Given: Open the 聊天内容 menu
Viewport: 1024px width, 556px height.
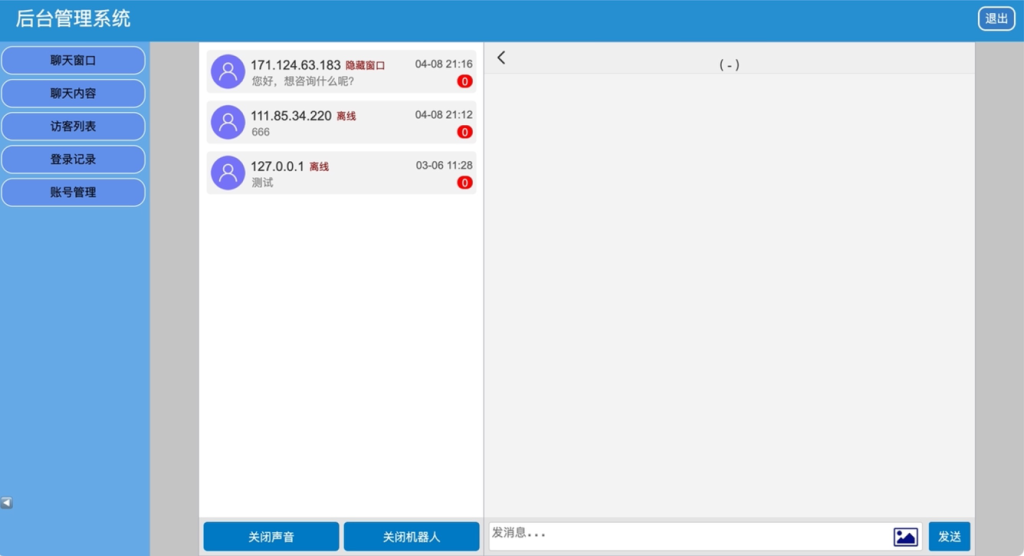Looking at the screenshot, I should pyautogui.click(x=73, y=93).
